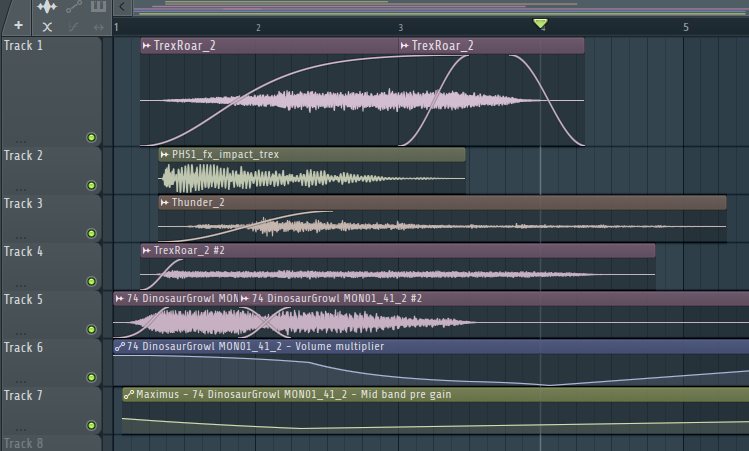Mute Track 4 with its green LED

coord(91,281)
